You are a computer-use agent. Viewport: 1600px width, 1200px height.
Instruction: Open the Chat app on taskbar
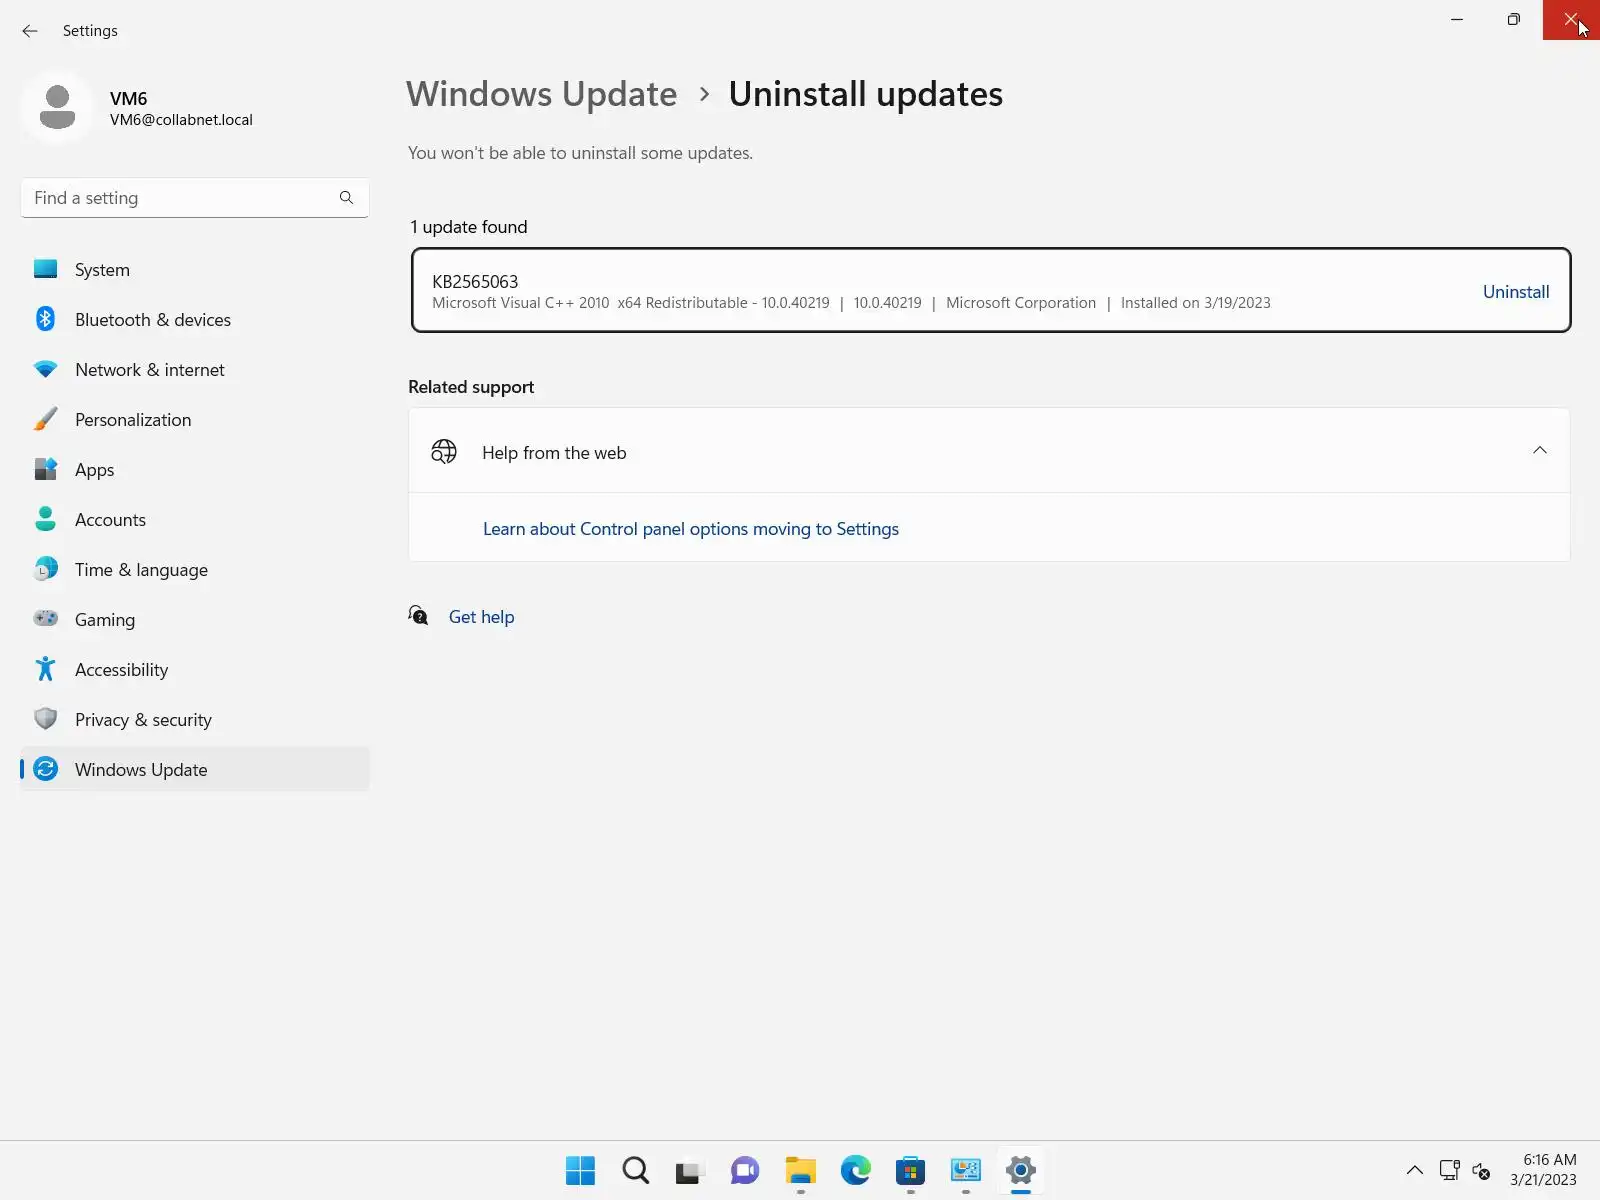point(745,1170)
